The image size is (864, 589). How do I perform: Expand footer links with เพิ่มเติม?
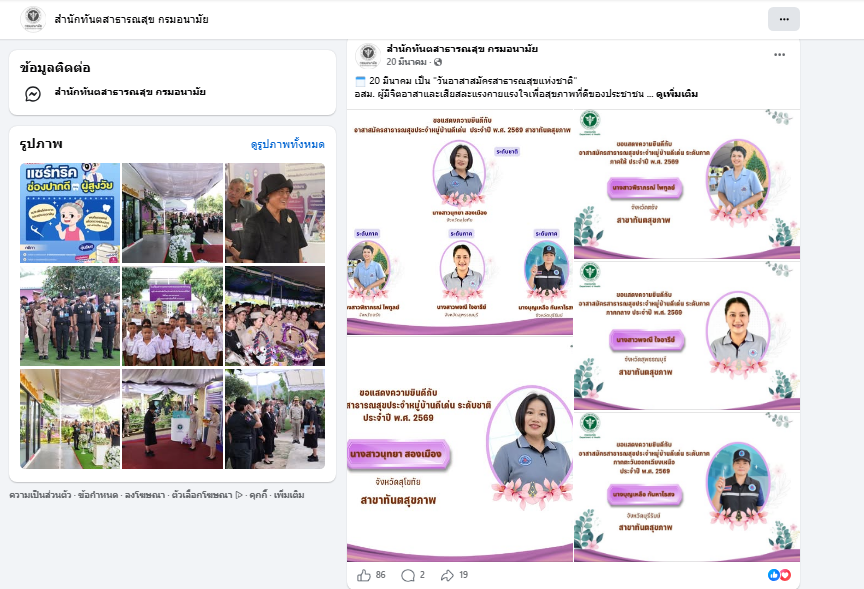288,495
